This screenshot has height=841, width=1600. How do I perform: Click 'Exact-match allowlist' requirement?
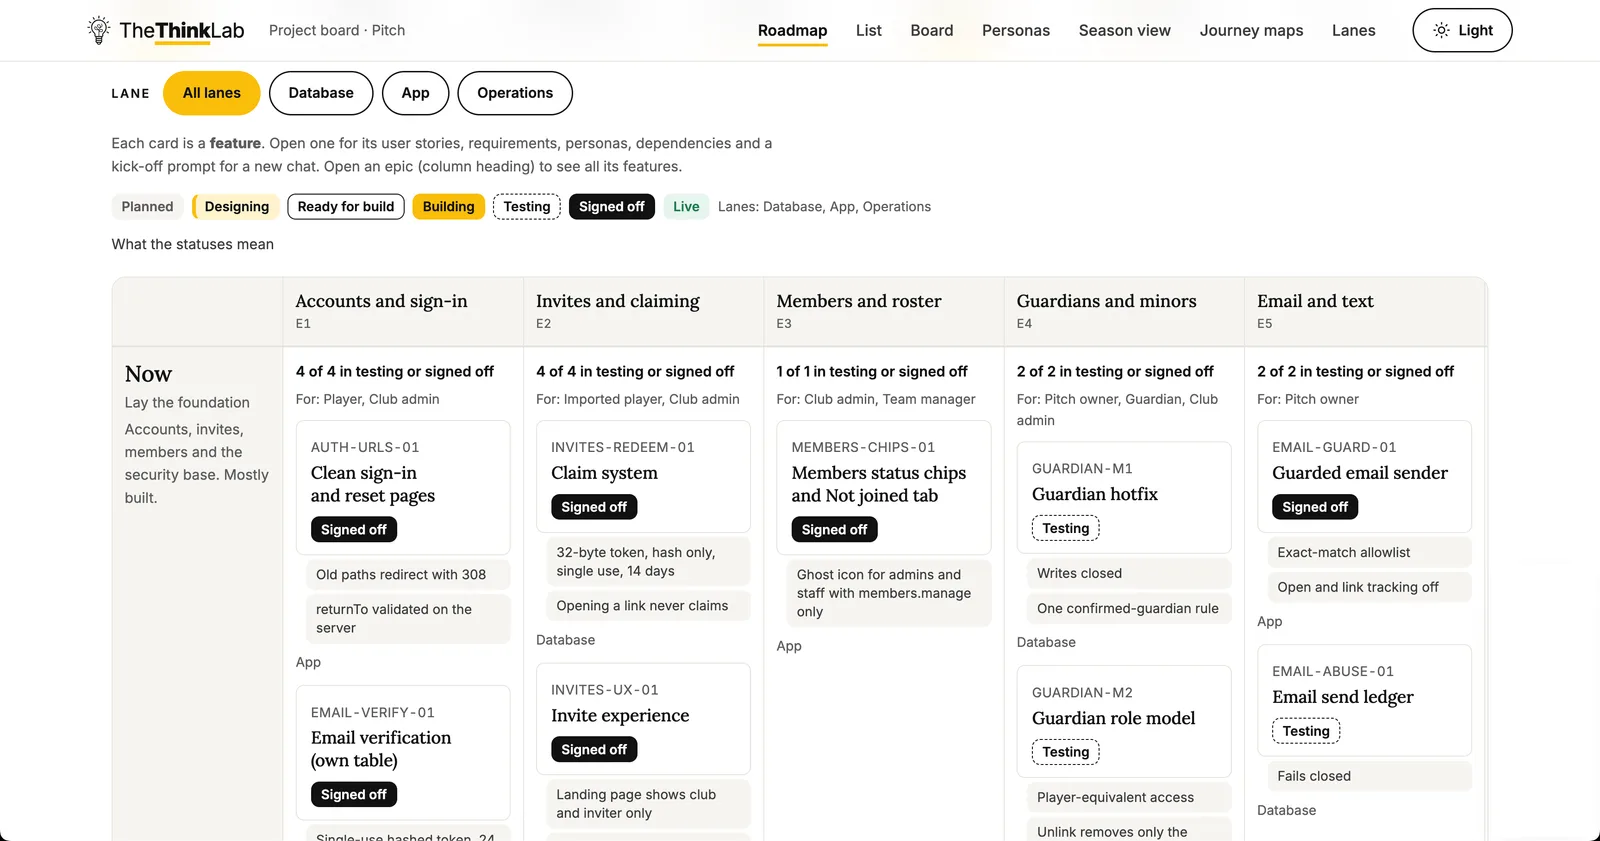tap(1369, 552)
